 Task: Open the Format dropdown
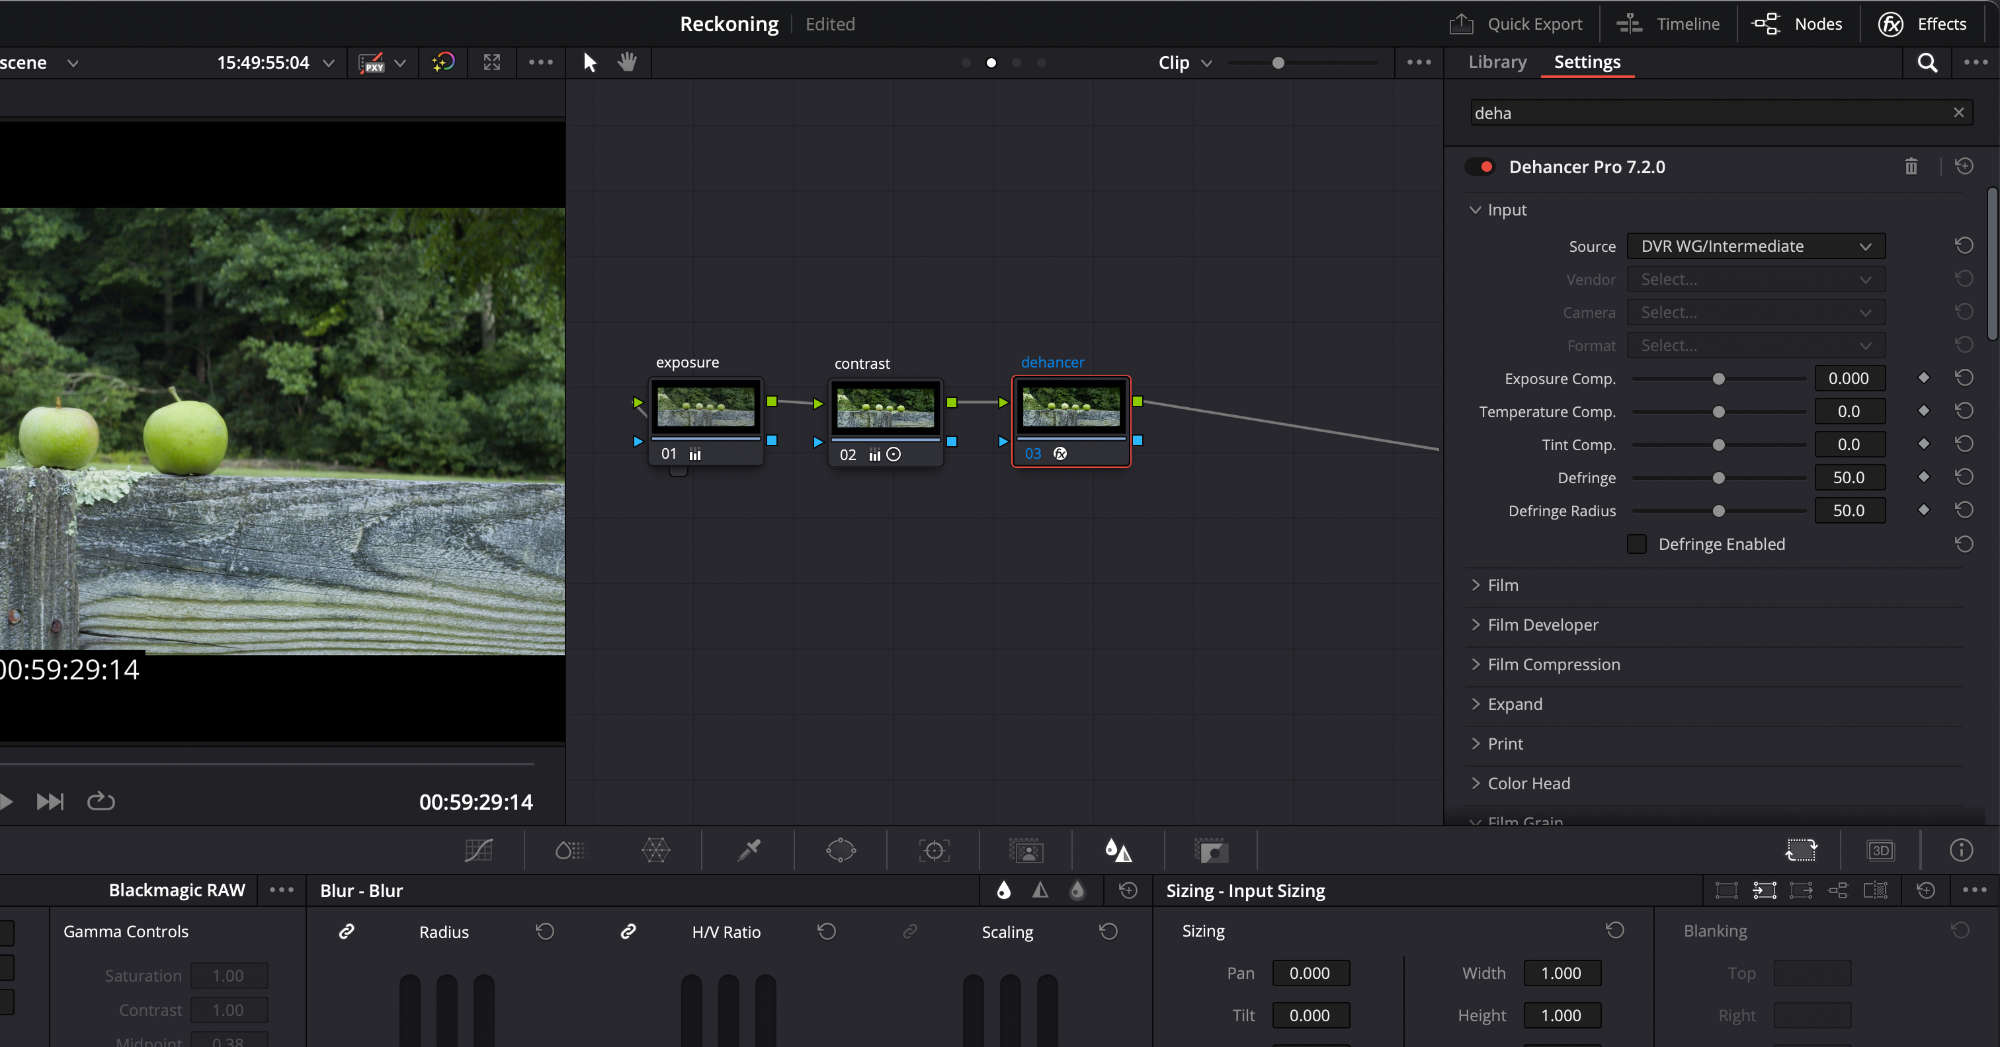(1756, 345)
